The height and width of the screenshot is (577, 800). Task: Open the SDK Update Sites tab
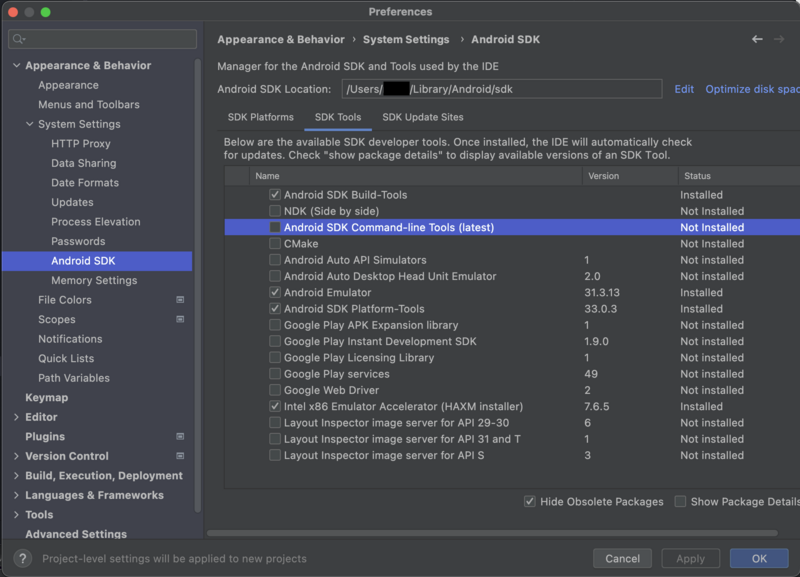tap(423, 117)
